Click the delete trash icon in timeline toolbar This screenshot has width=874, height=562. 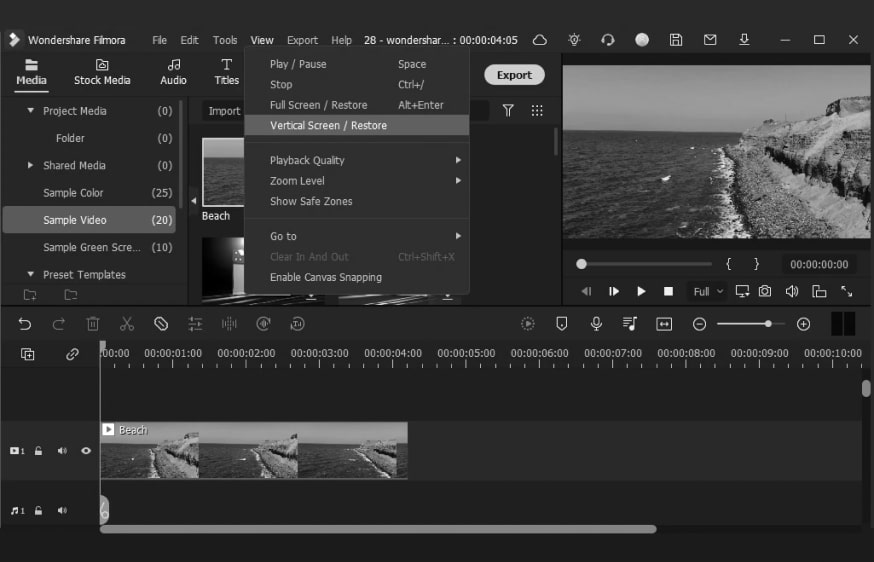(x=93, y=324)
